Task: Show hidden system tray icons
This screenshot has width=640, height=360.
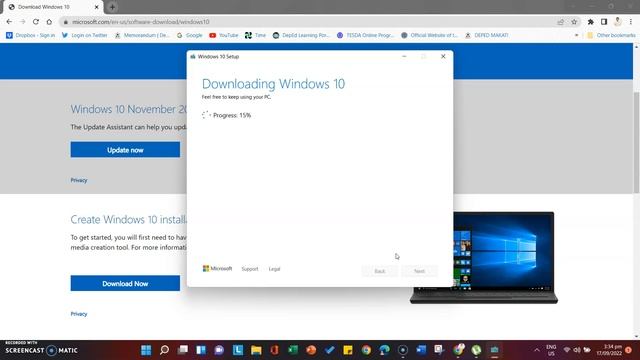Action: point(537,350)
